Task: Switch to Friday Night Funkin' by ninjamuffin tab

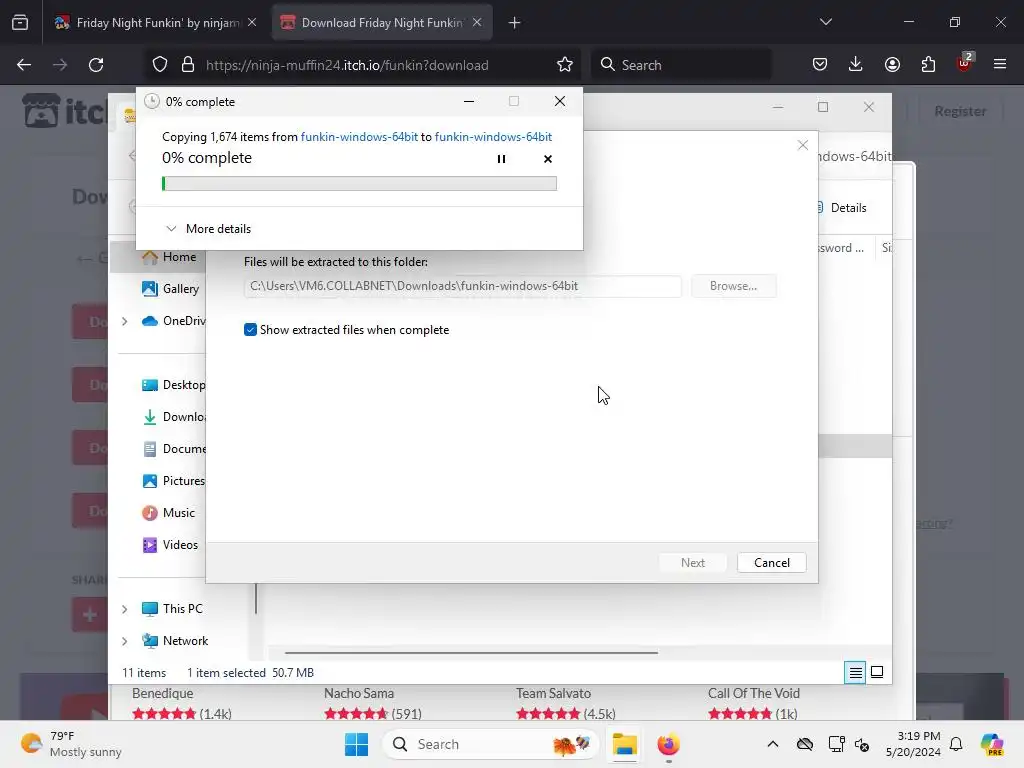Action: (x=157, y=23)
